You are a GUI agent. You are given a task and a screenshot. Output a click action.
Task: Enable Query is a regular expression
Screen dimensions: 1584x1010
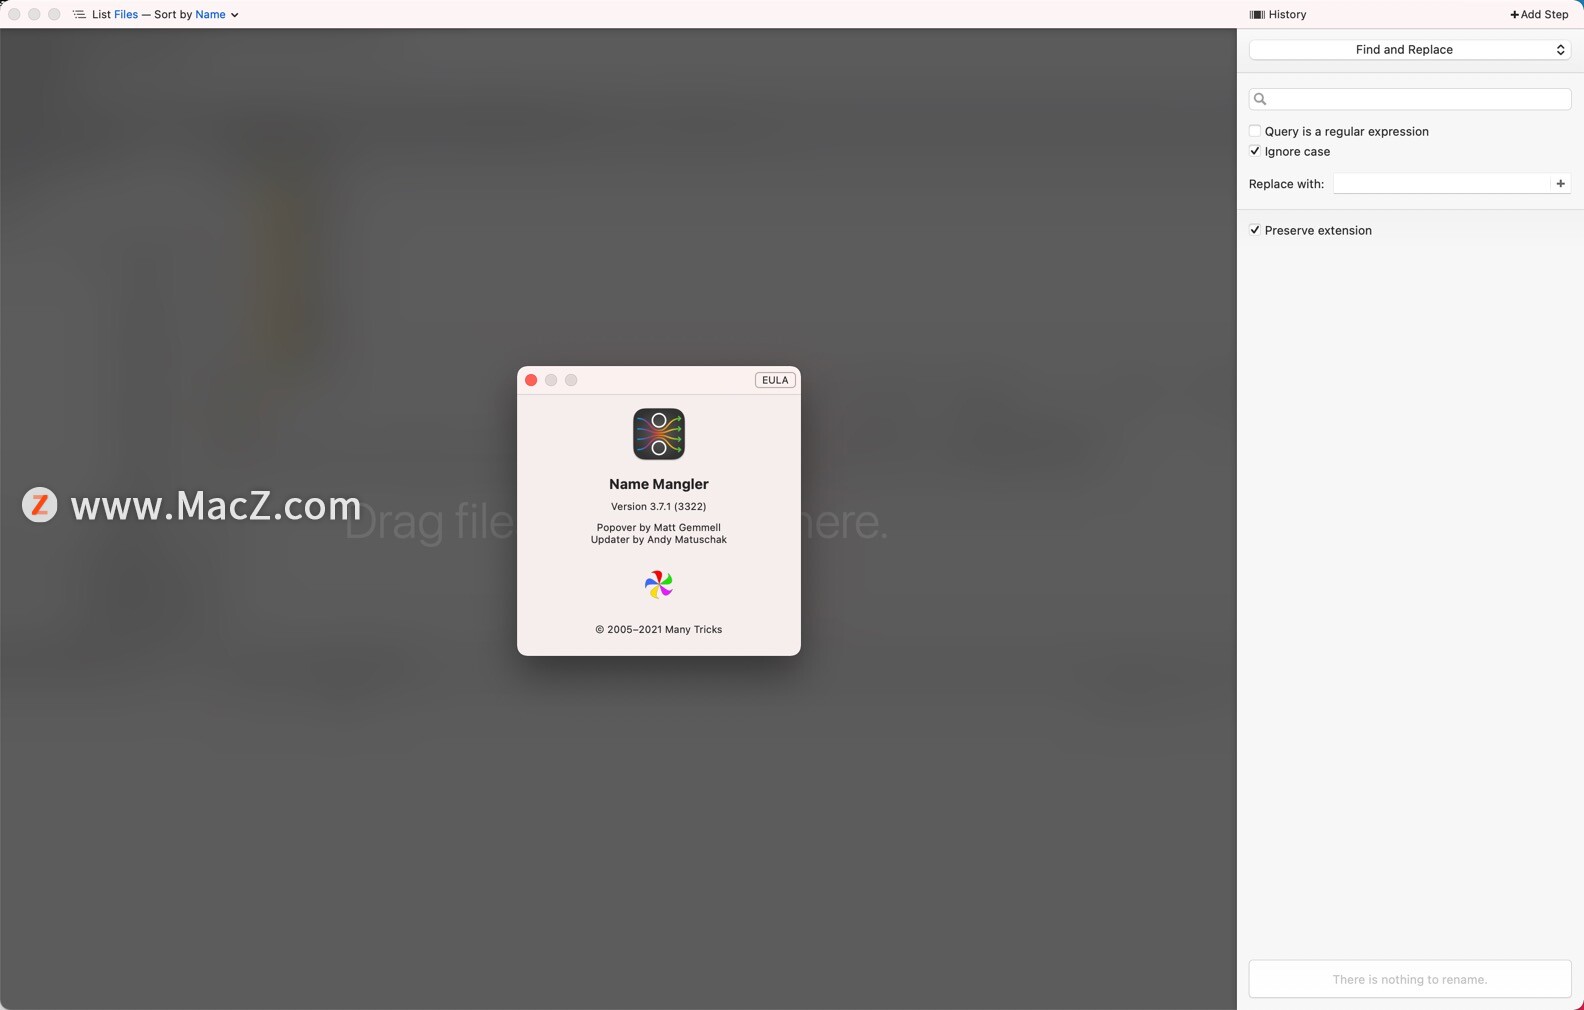click(1255, 131)
